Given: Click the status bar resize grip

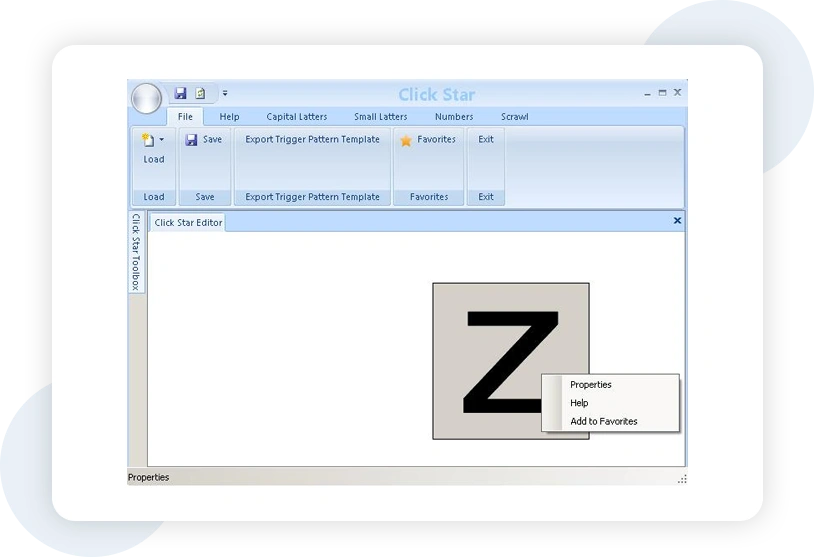Looking at the screenshot, I should click(x=682, y=479).
